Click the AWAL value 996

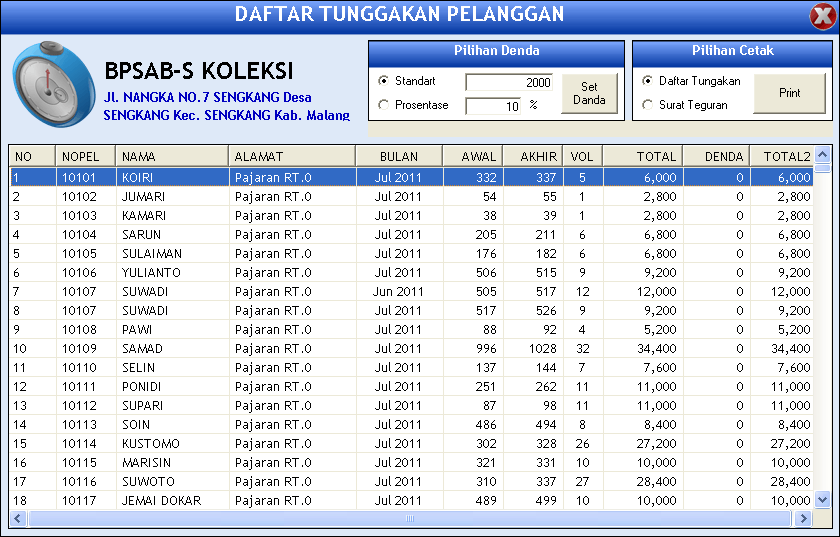[x=473, y=349]
